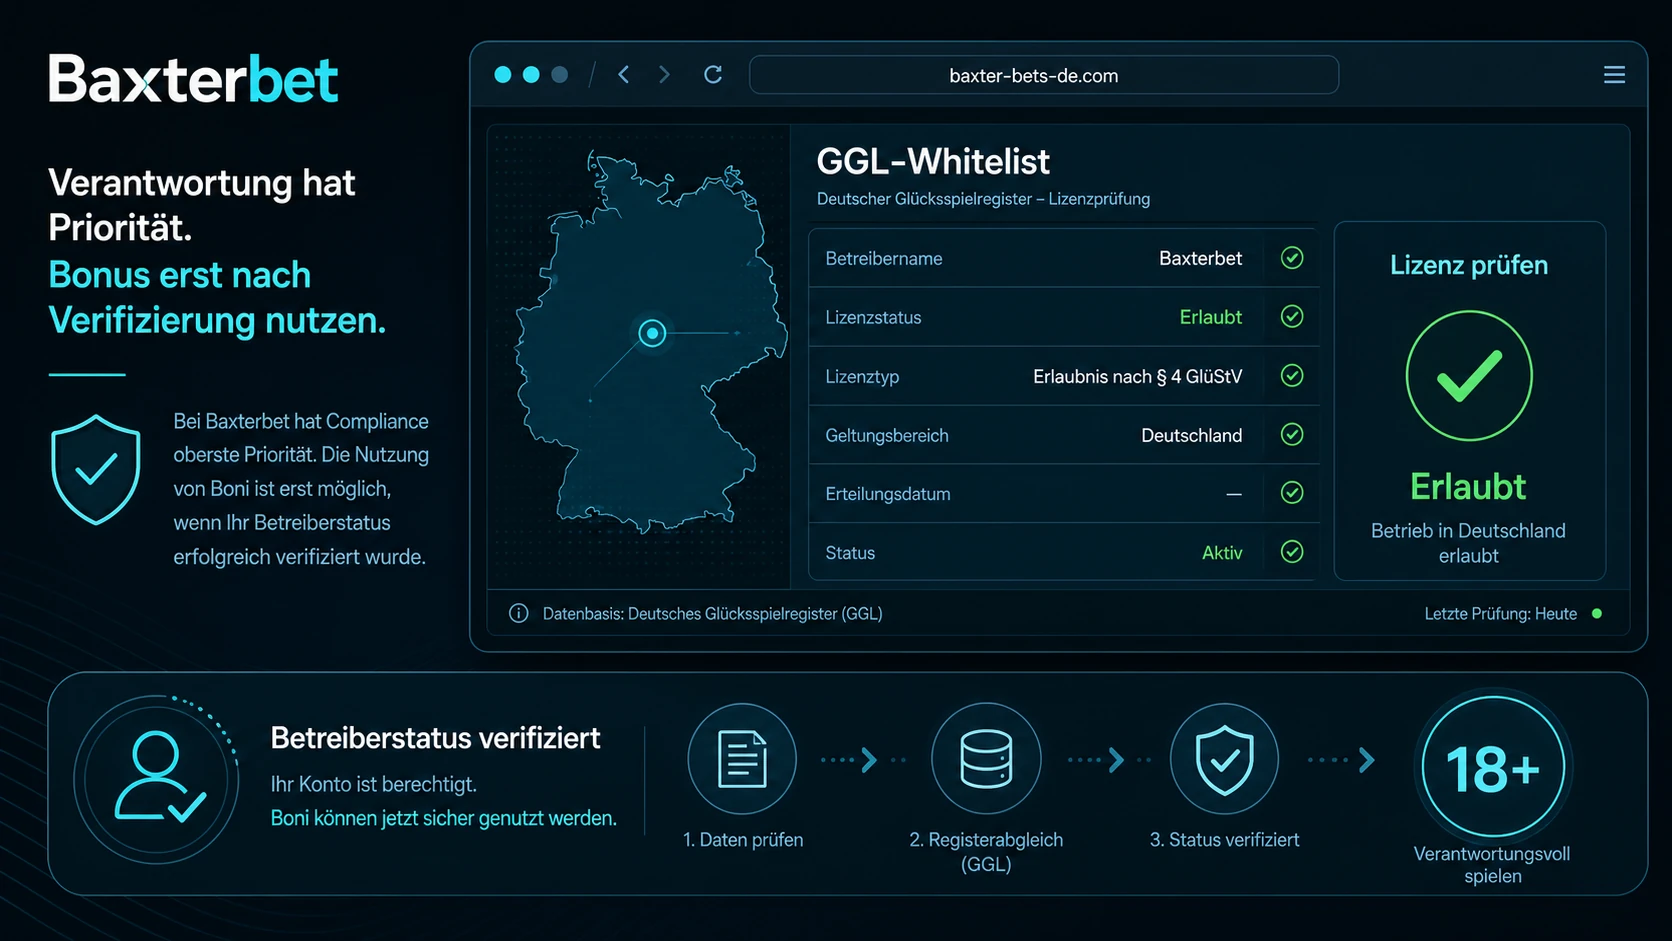Image resolution: width=1672 pixels, height=941 pixels.
Task: Reload the page with the refresh icon
Action: pyautogui.click(x=713, y=75)
